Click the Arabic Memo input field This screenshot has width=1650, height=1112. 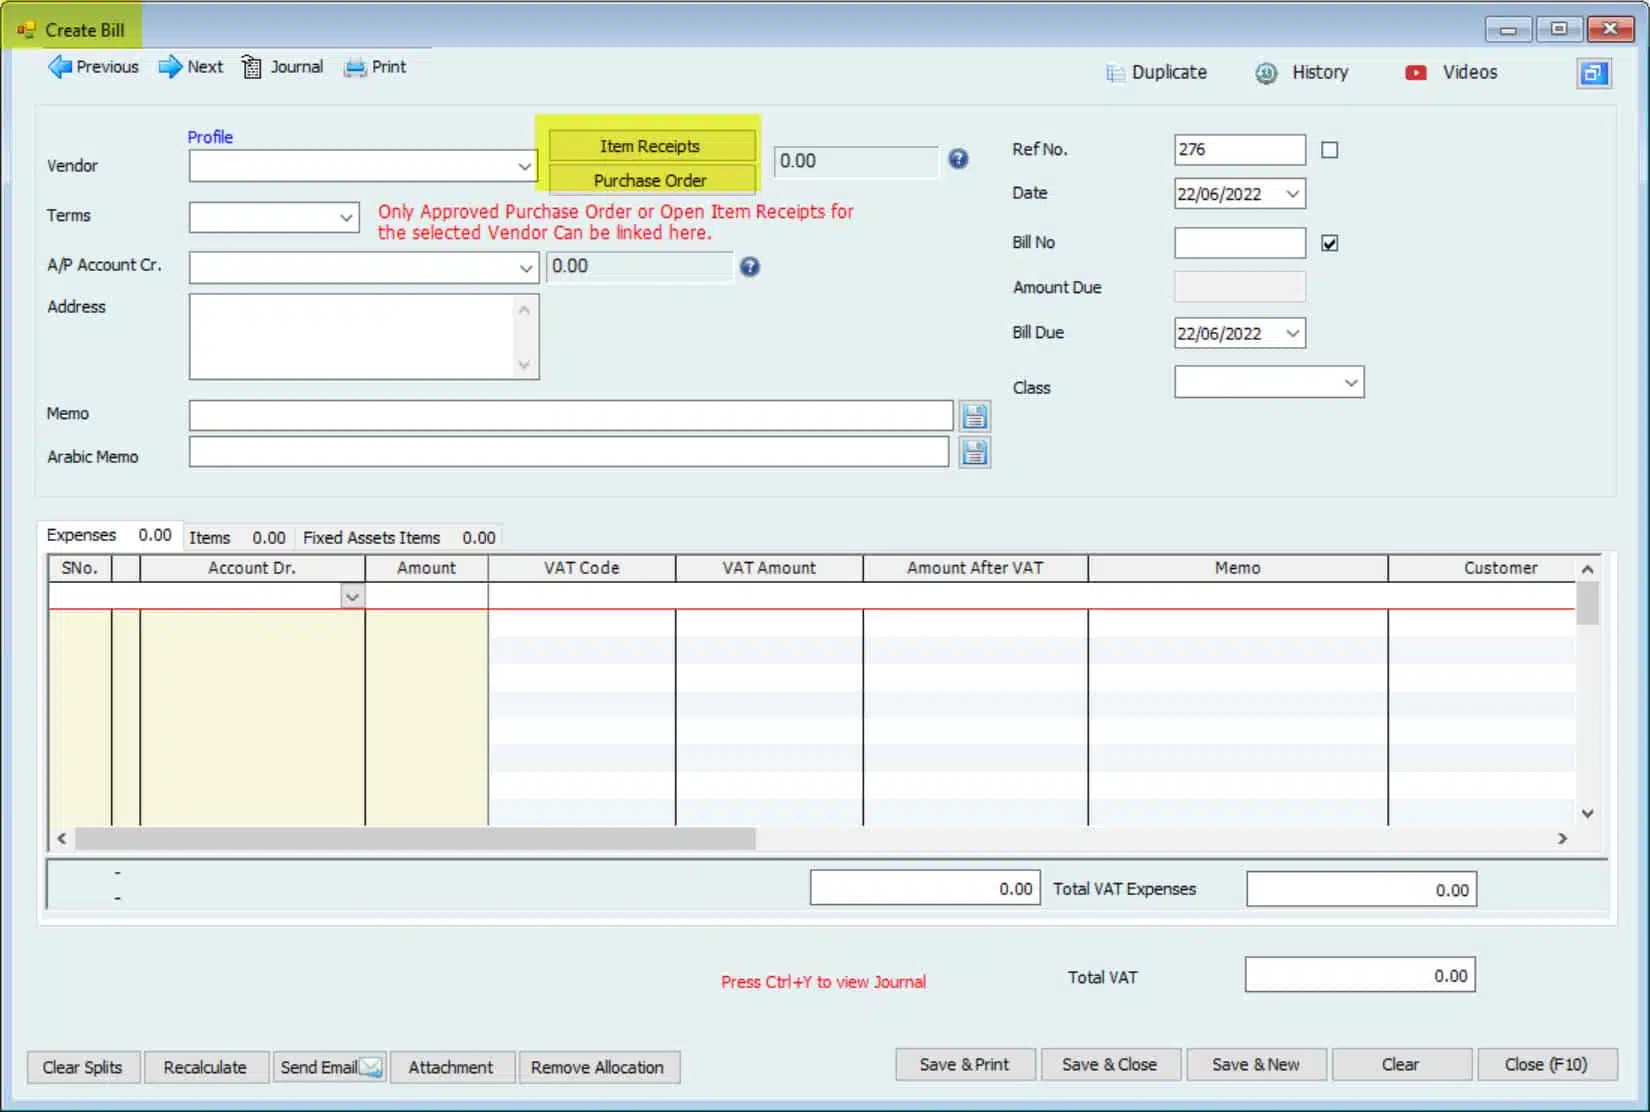point(569,452)
